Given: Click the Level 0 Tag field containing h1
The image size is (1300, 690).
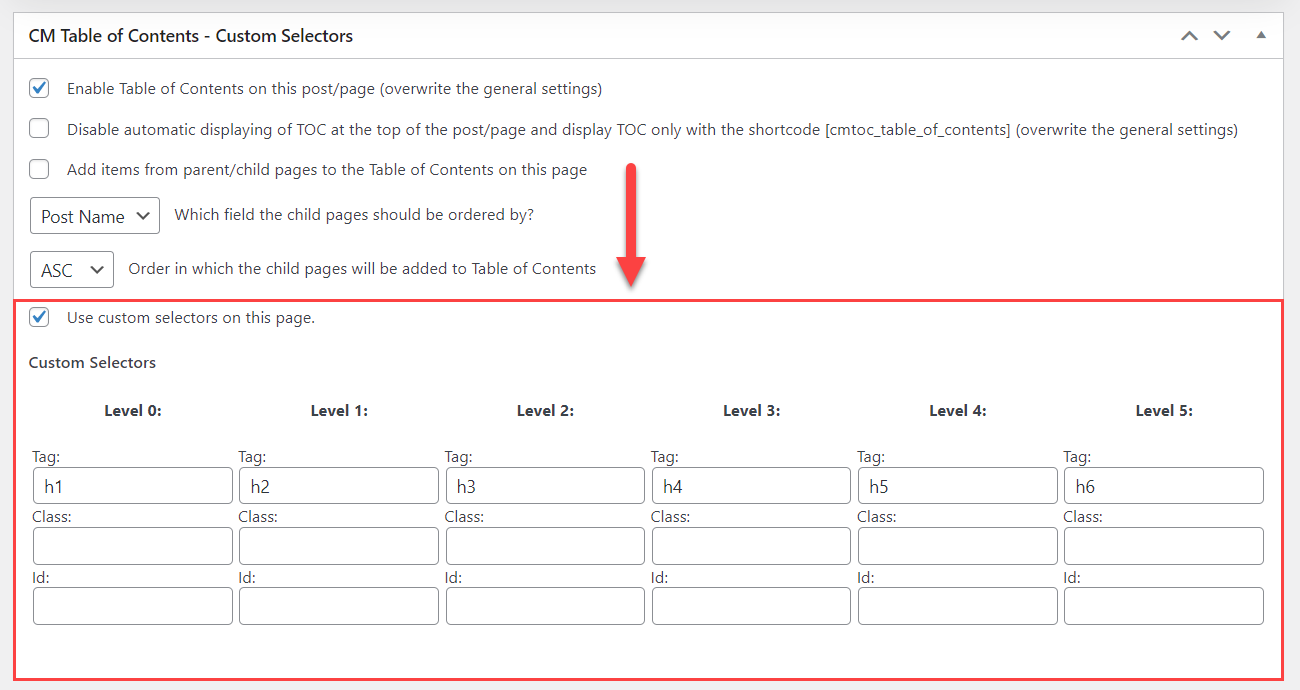Looking at the screenshot, I should pos(133,486).
